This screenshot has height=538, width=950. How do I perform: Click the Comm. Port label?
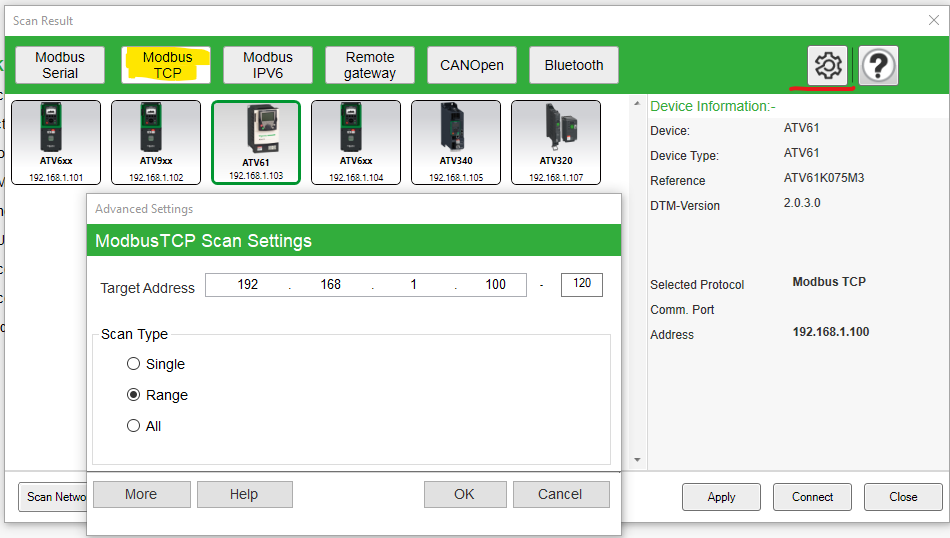tap(682, 310)
